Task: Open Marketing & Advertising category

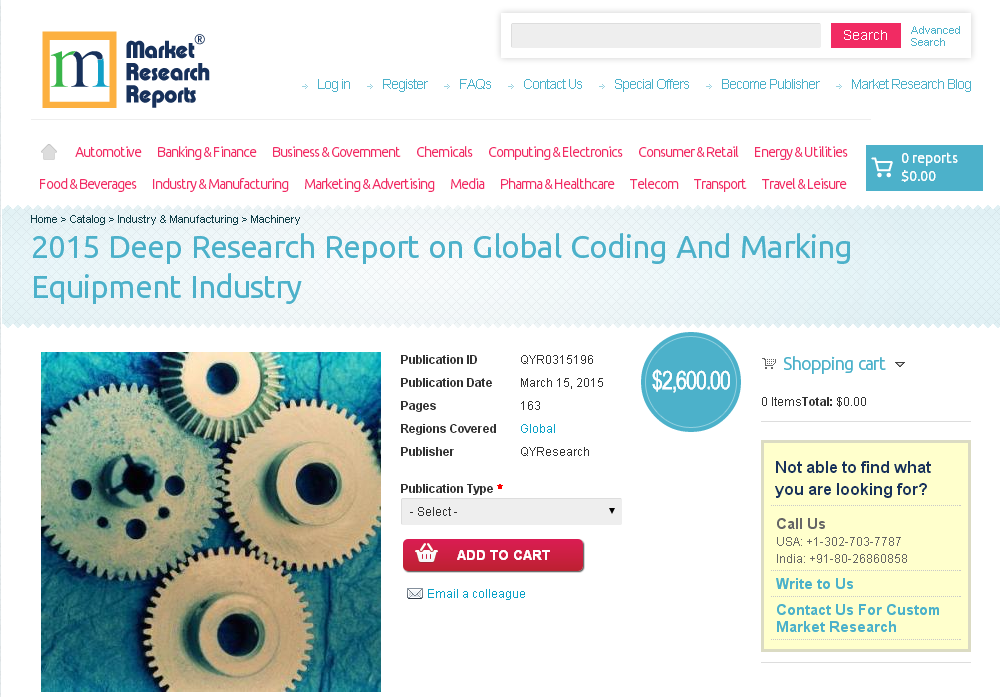Action: coord(369,184)
